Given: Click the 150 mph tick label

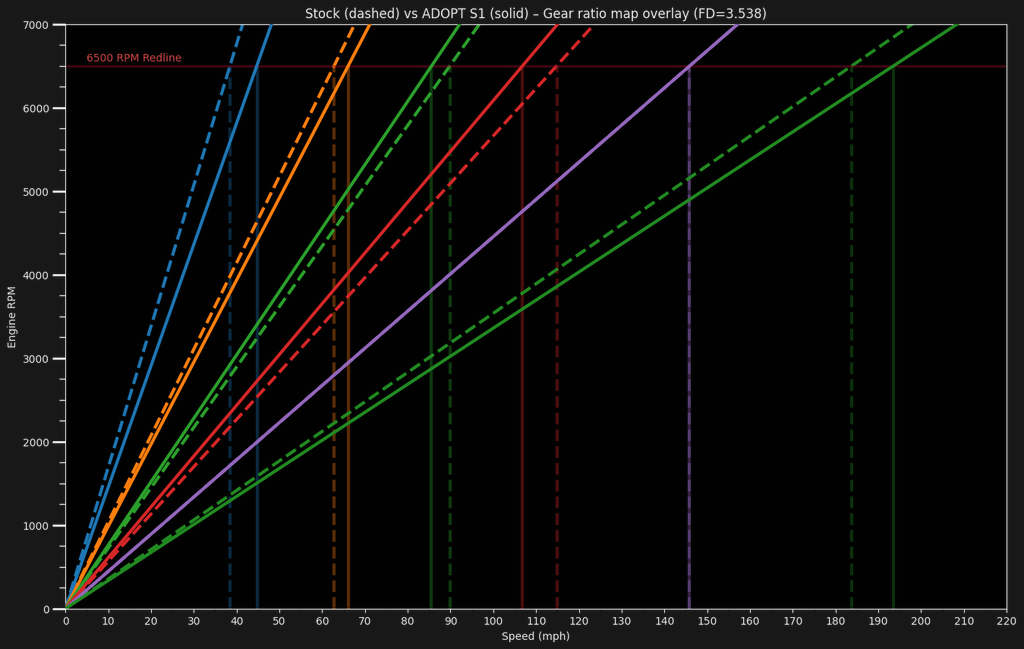Looking at the screenshot, I should click(707, 622).
